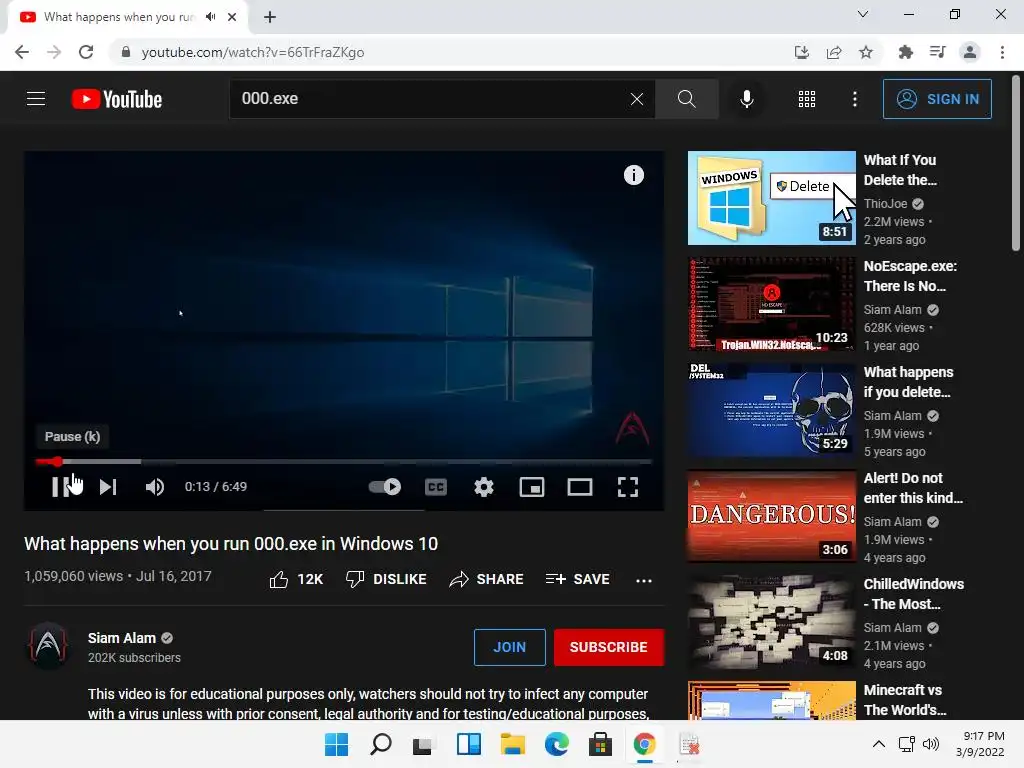Screen dimensions: 1024x768
Task: Select the 'What happens when you run' tab
Action: click(127, 17)
